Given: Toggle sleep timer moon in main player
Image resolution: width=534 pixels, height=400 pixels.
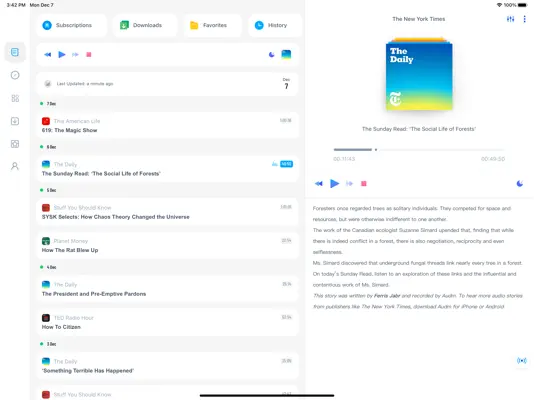Looking at the screenshot, I should [520, 183].
